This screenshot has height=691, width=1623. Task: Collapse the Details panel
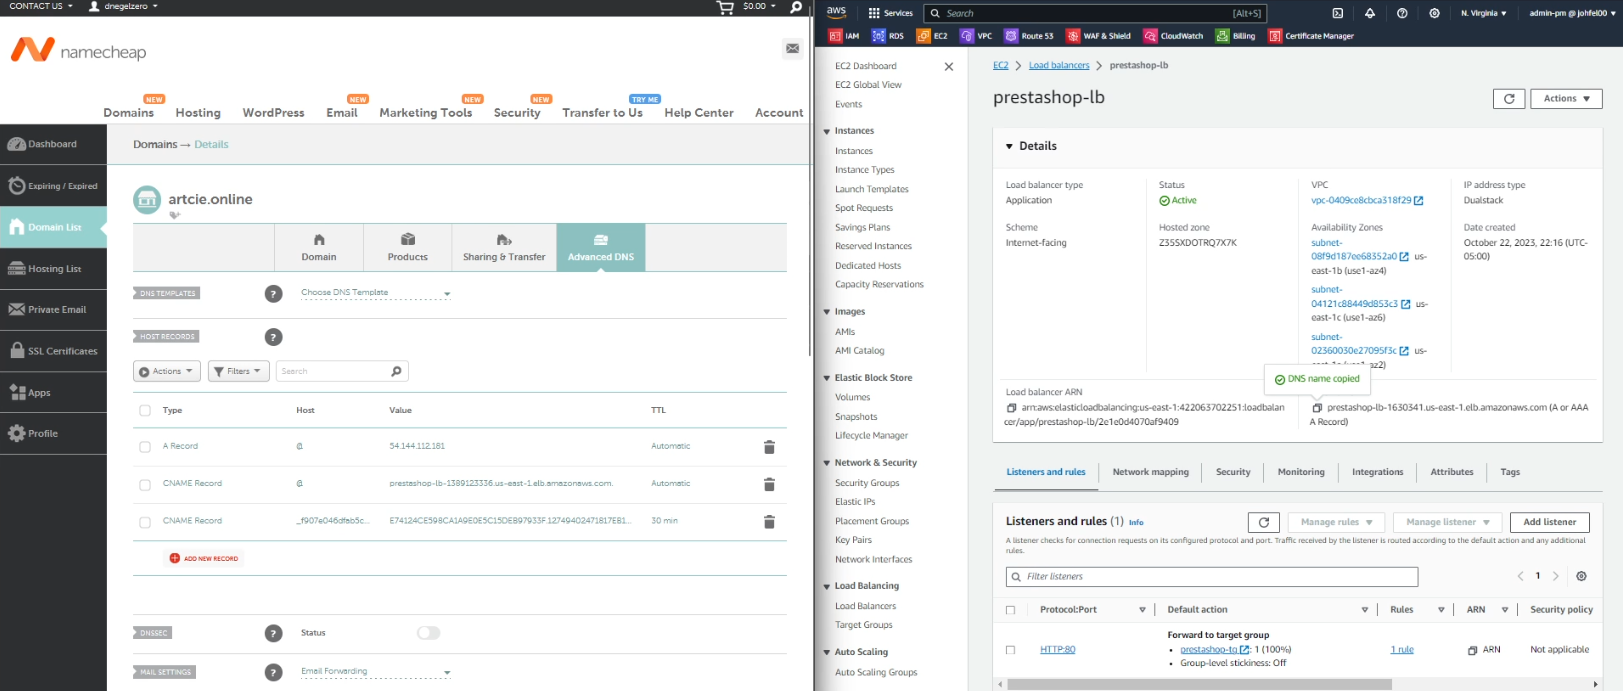(x=1009, y=146)
